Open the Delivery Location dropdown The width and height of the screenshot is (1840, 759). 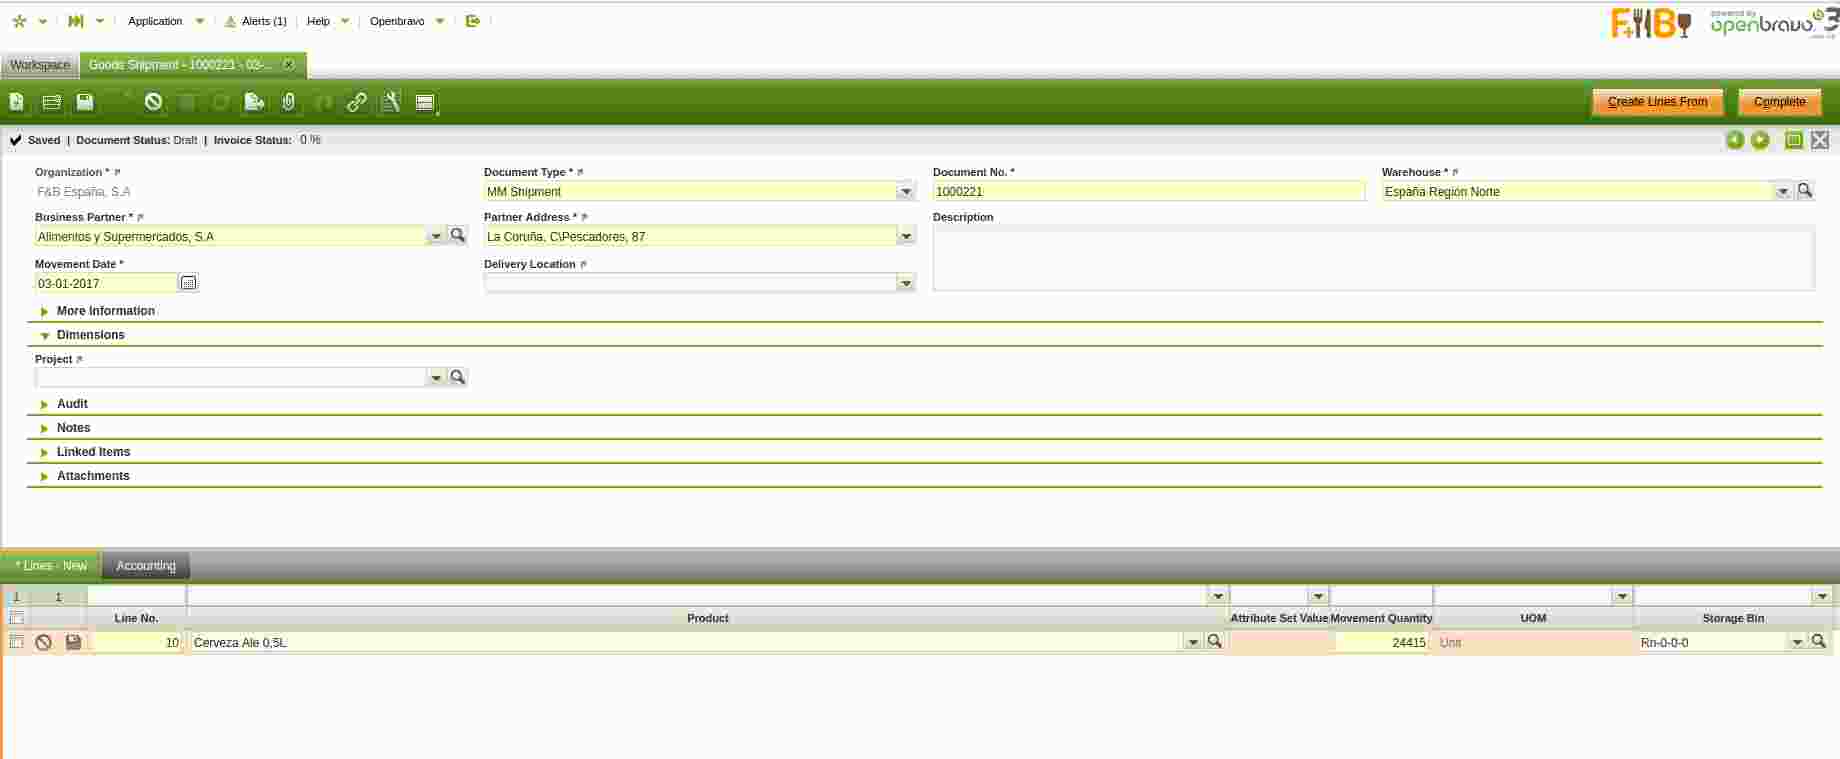[906, 283]
